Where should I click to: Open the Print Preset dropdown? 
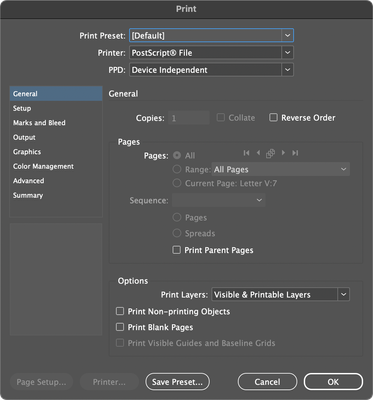tap(211, 35)
